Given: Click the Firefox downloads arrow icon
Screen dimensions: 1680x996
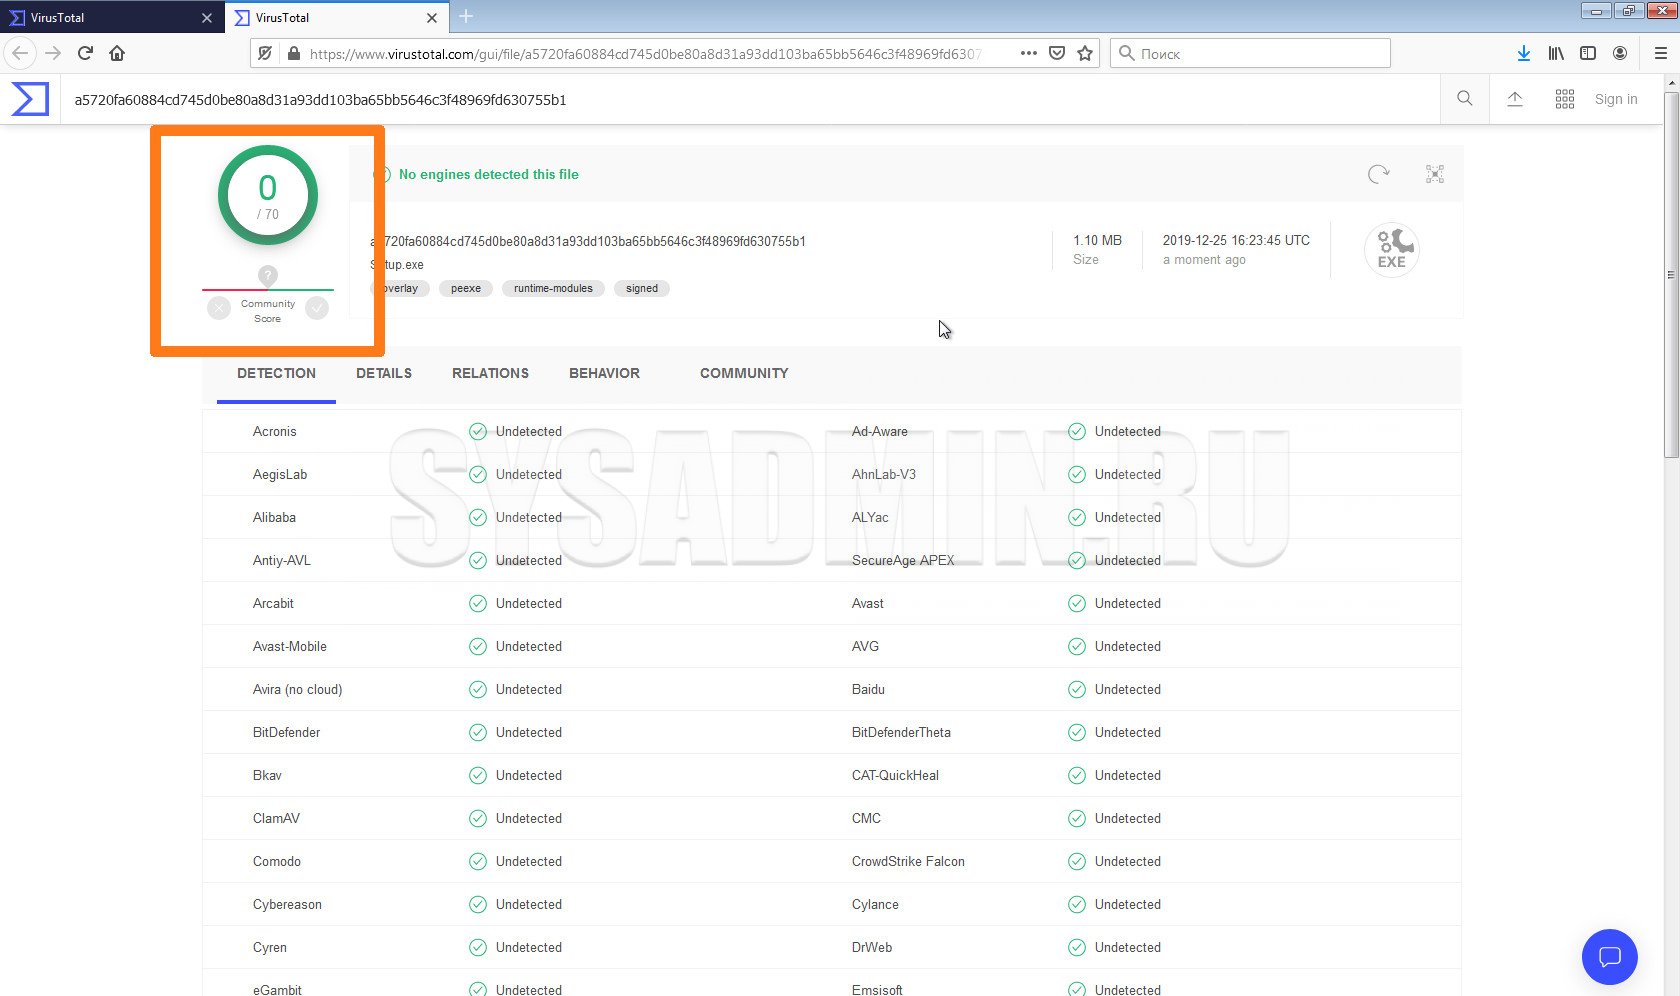Looking at the screenshot, I should point(1523,54).
